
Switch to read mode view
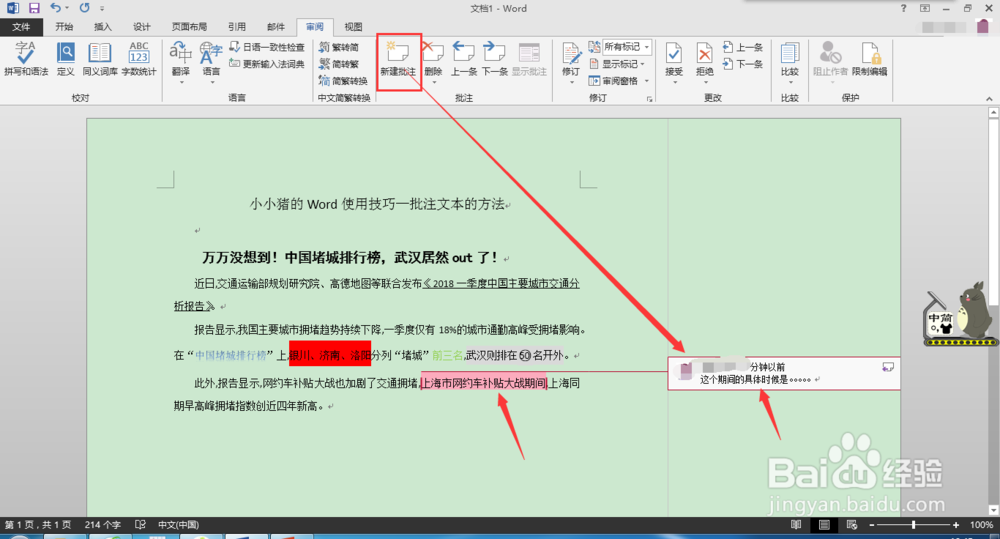click(x=796, y=524)
